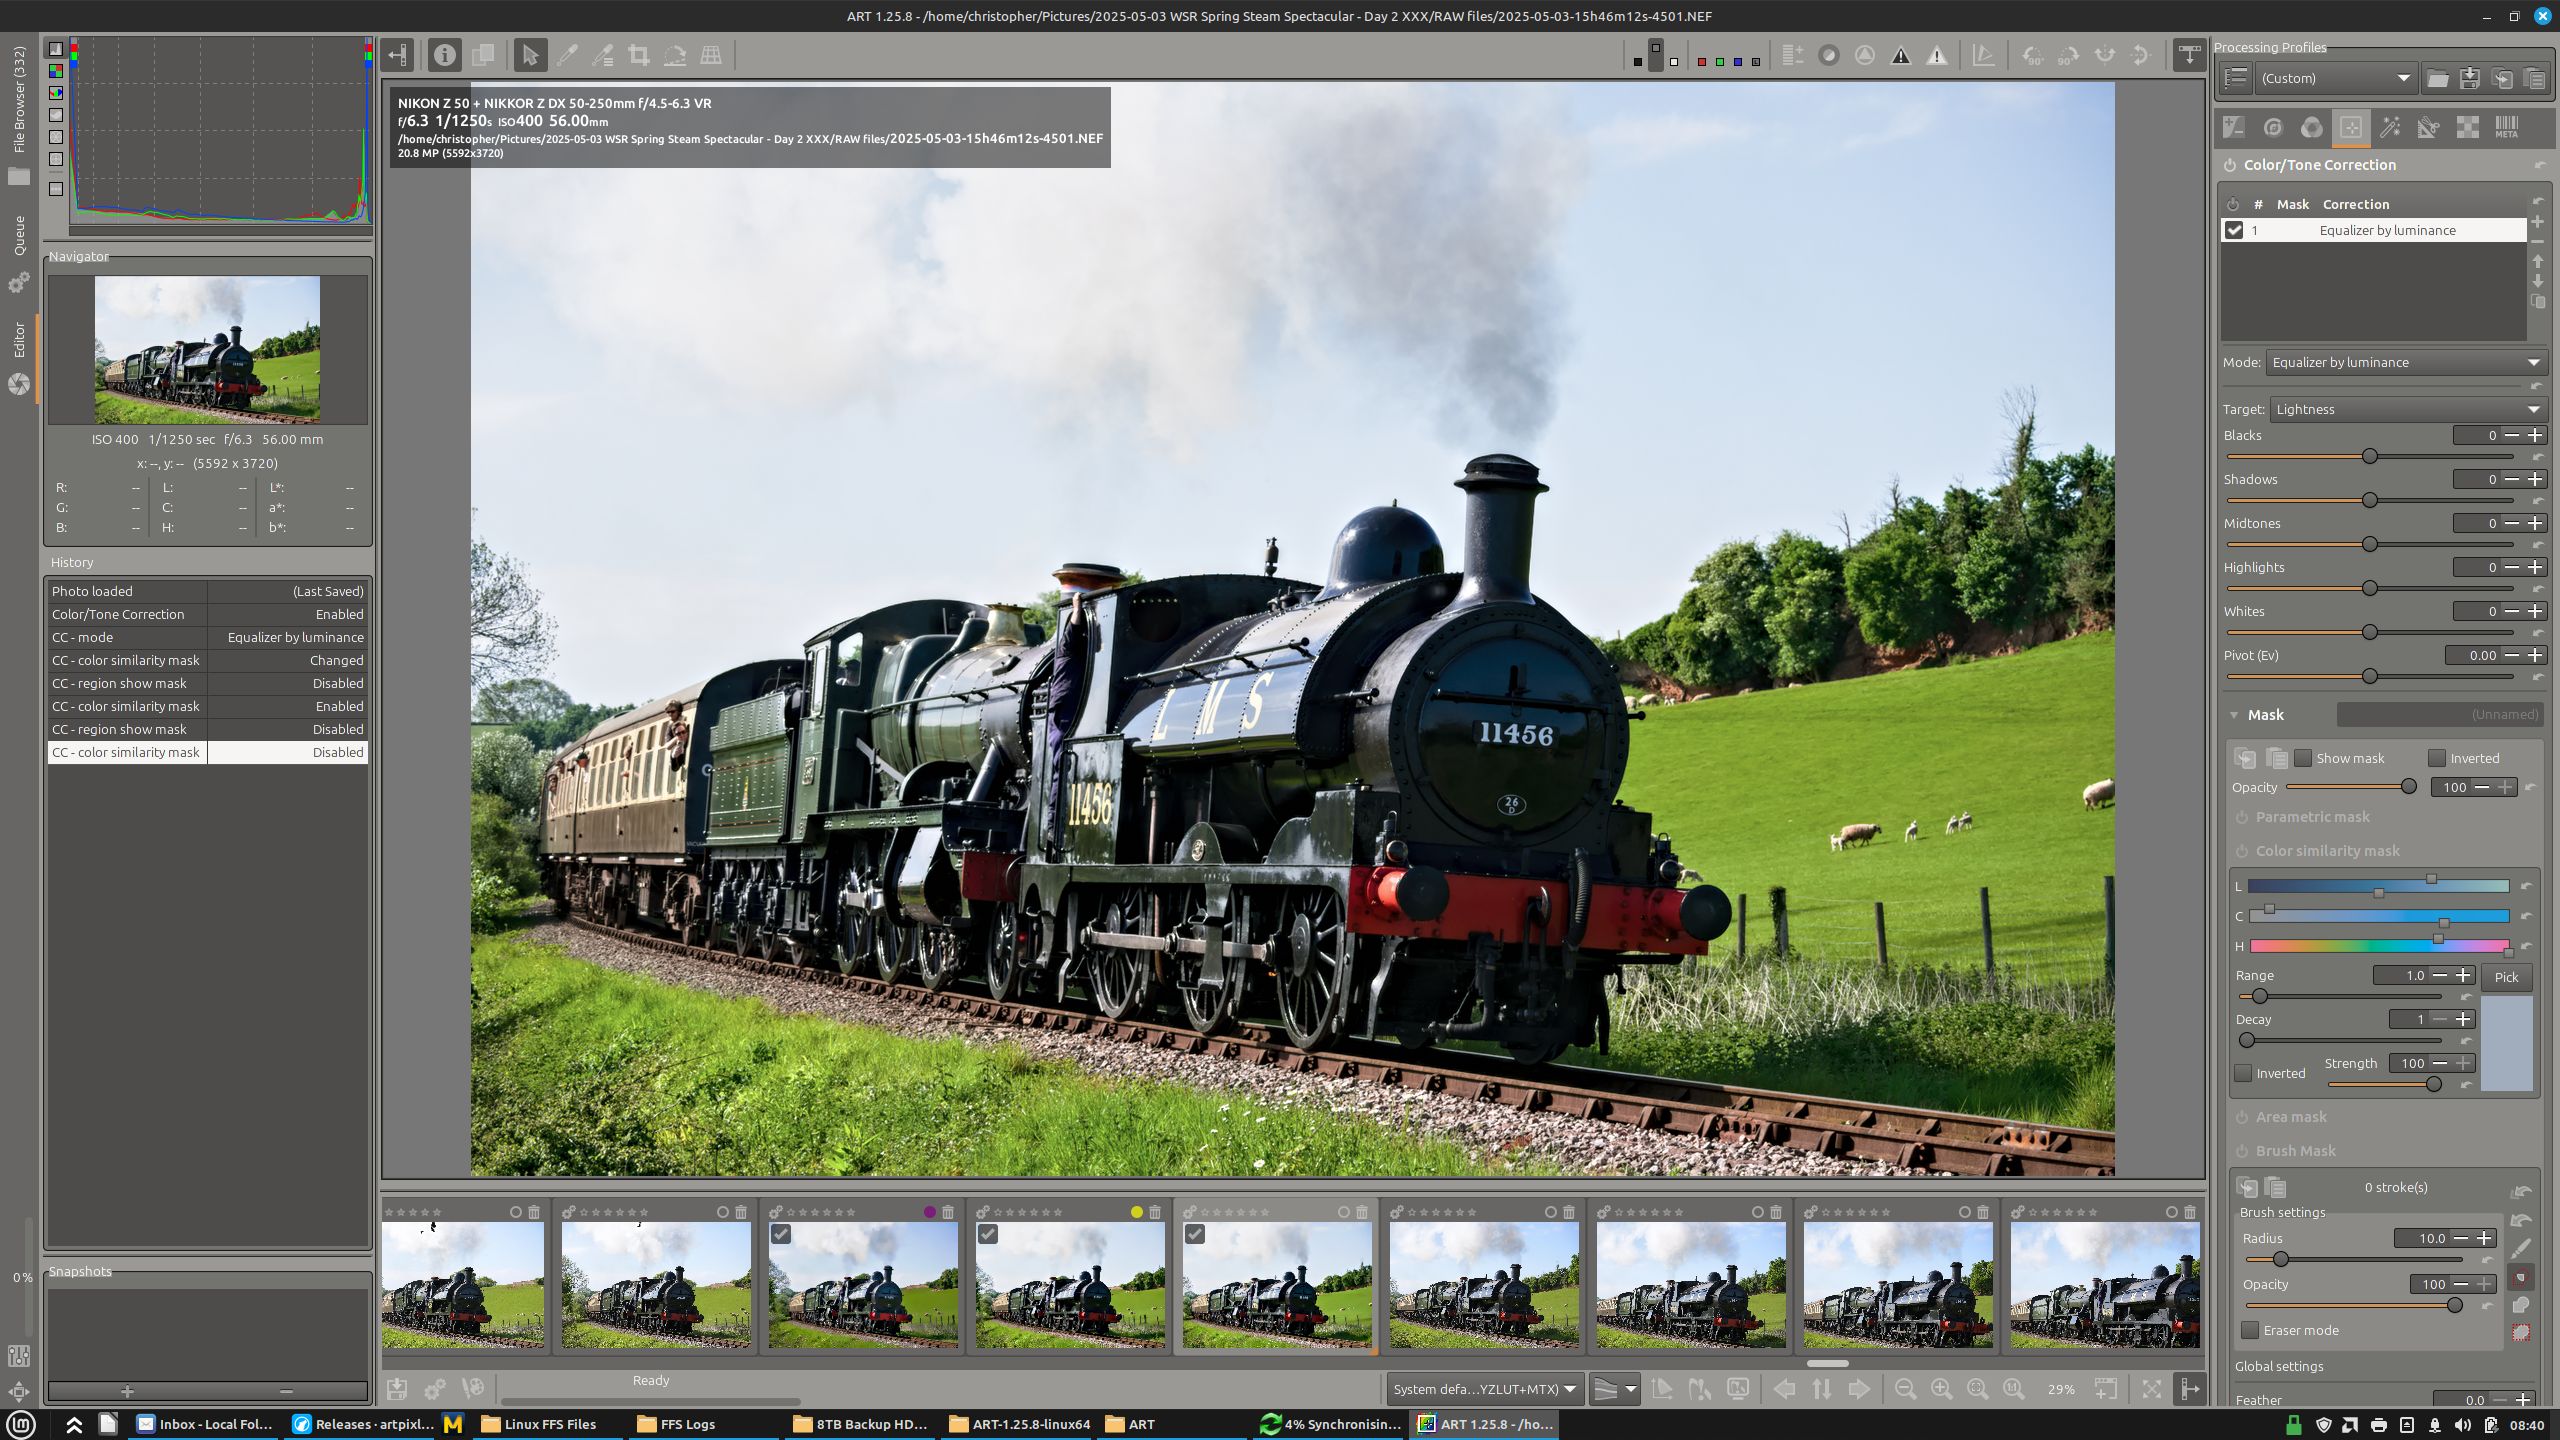Screen dimensions: 2560x1440
Task: Enable the Area mask power toggle
Action: [2242, 1117]
